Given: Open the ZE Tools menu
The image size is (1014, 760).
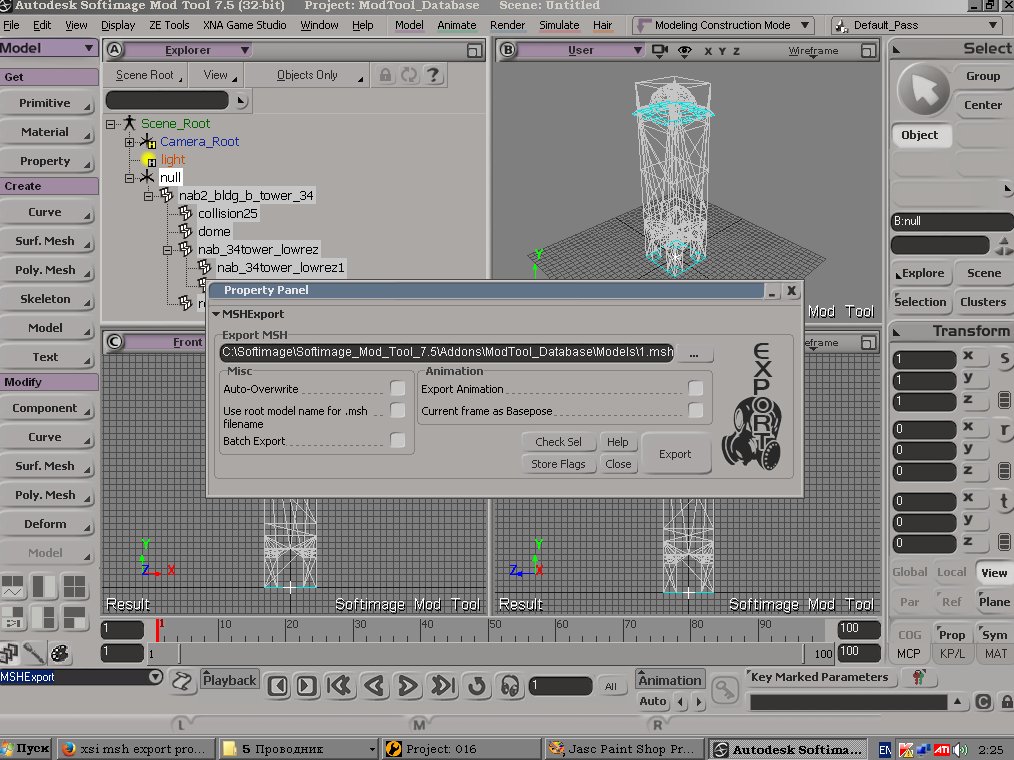Looking at the screenshot, I should coord(169,25).
